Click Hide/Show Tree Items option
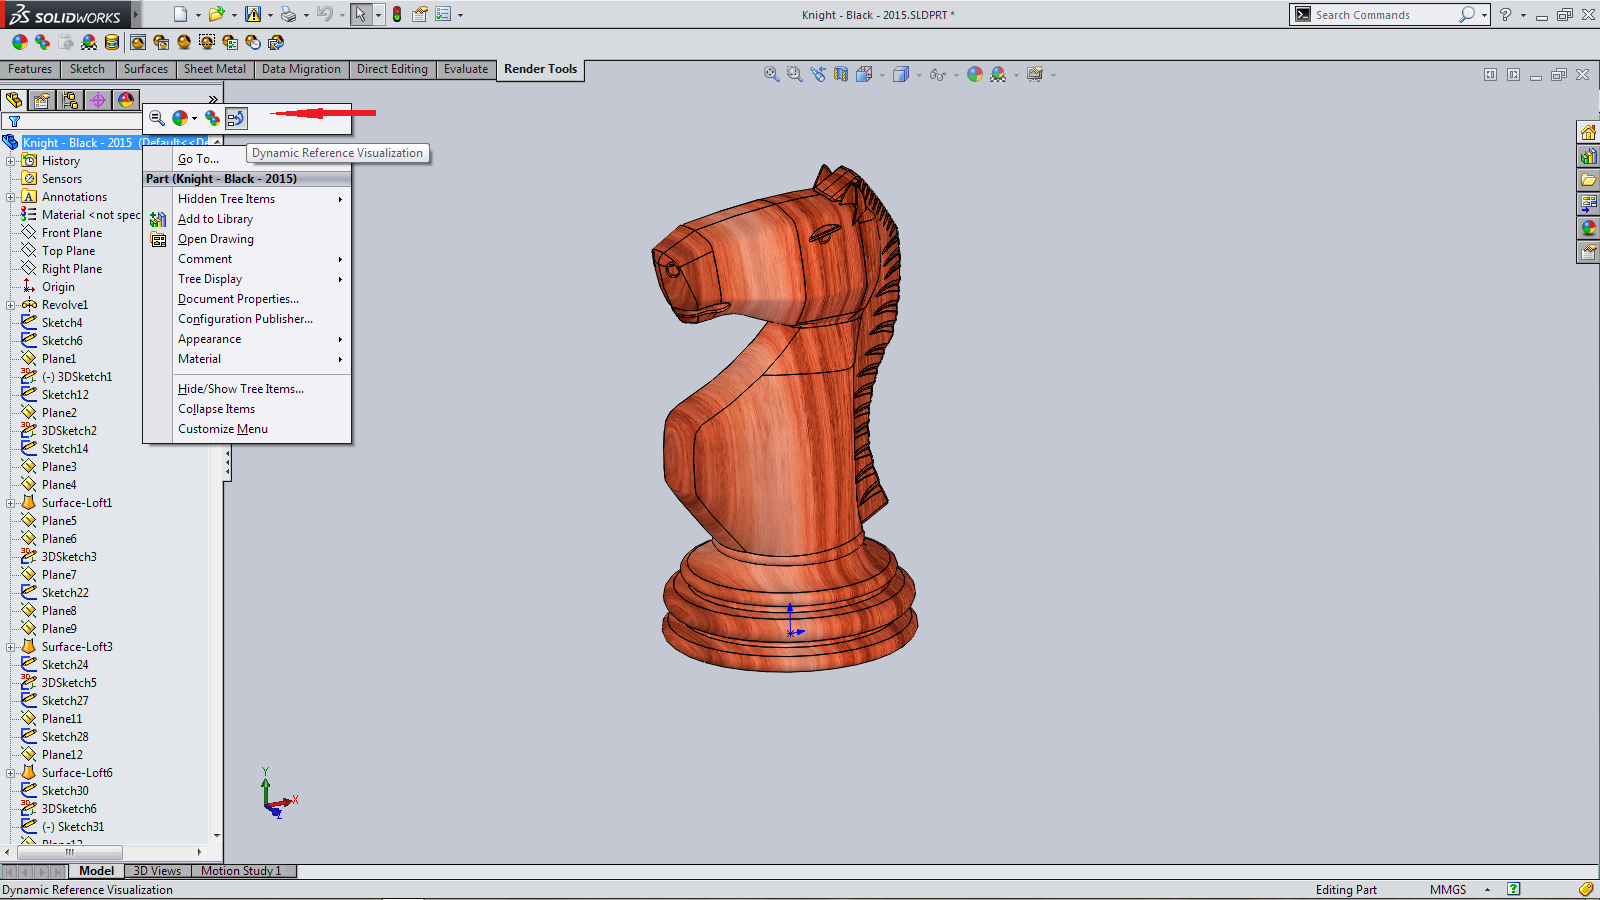The width and height of the screenshot is (1600, 900). 240,389
